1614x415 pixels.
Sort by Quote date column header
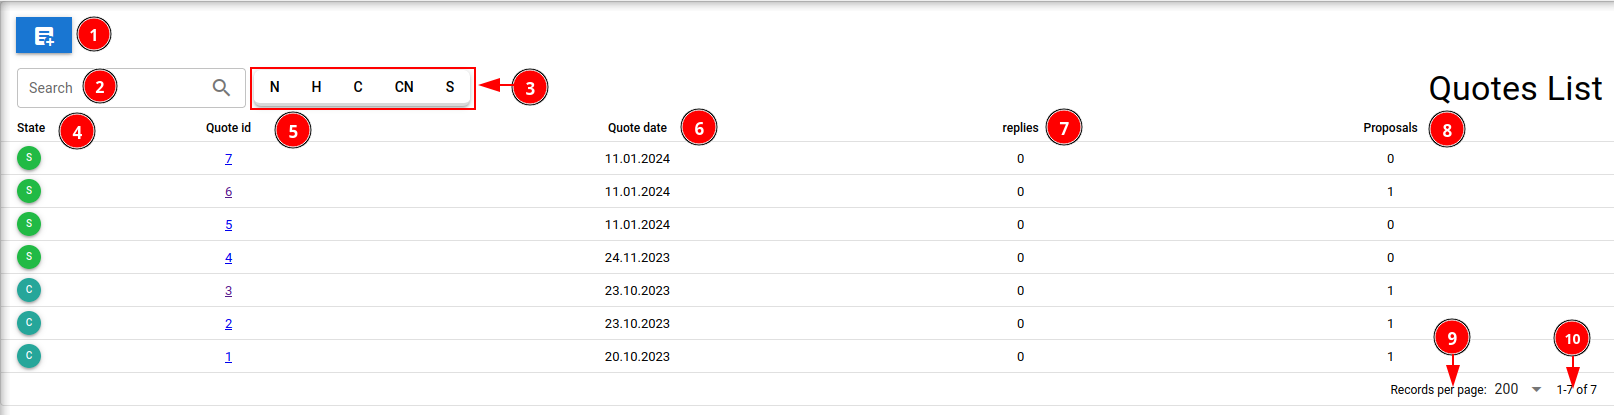point(637,128)
